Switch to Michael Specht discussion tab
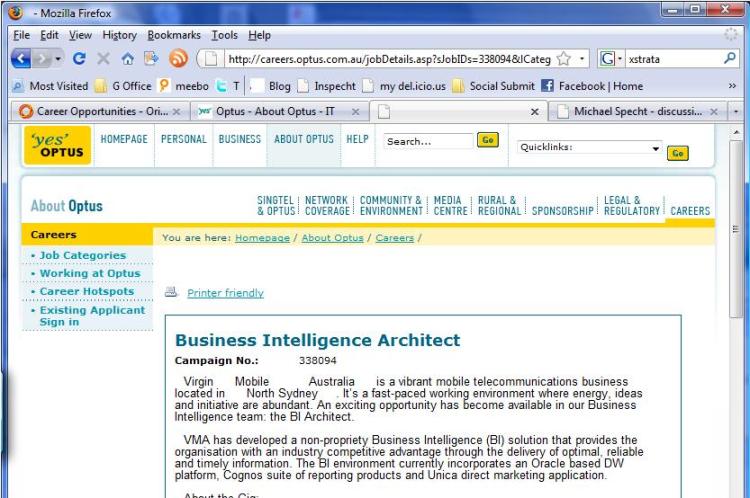The width and height of the screenshot is (750, 498). click(x=638, y=111)
